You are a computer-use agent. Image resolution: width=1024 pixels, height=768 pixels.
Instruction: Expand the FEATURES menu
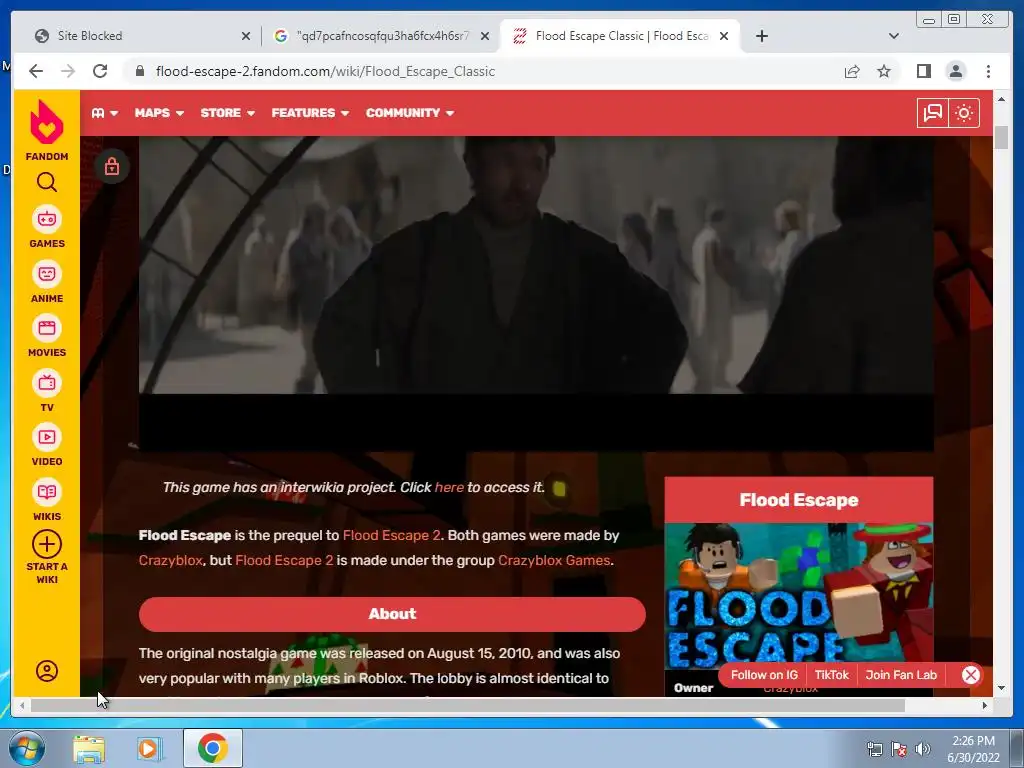[x=310, y=113]
